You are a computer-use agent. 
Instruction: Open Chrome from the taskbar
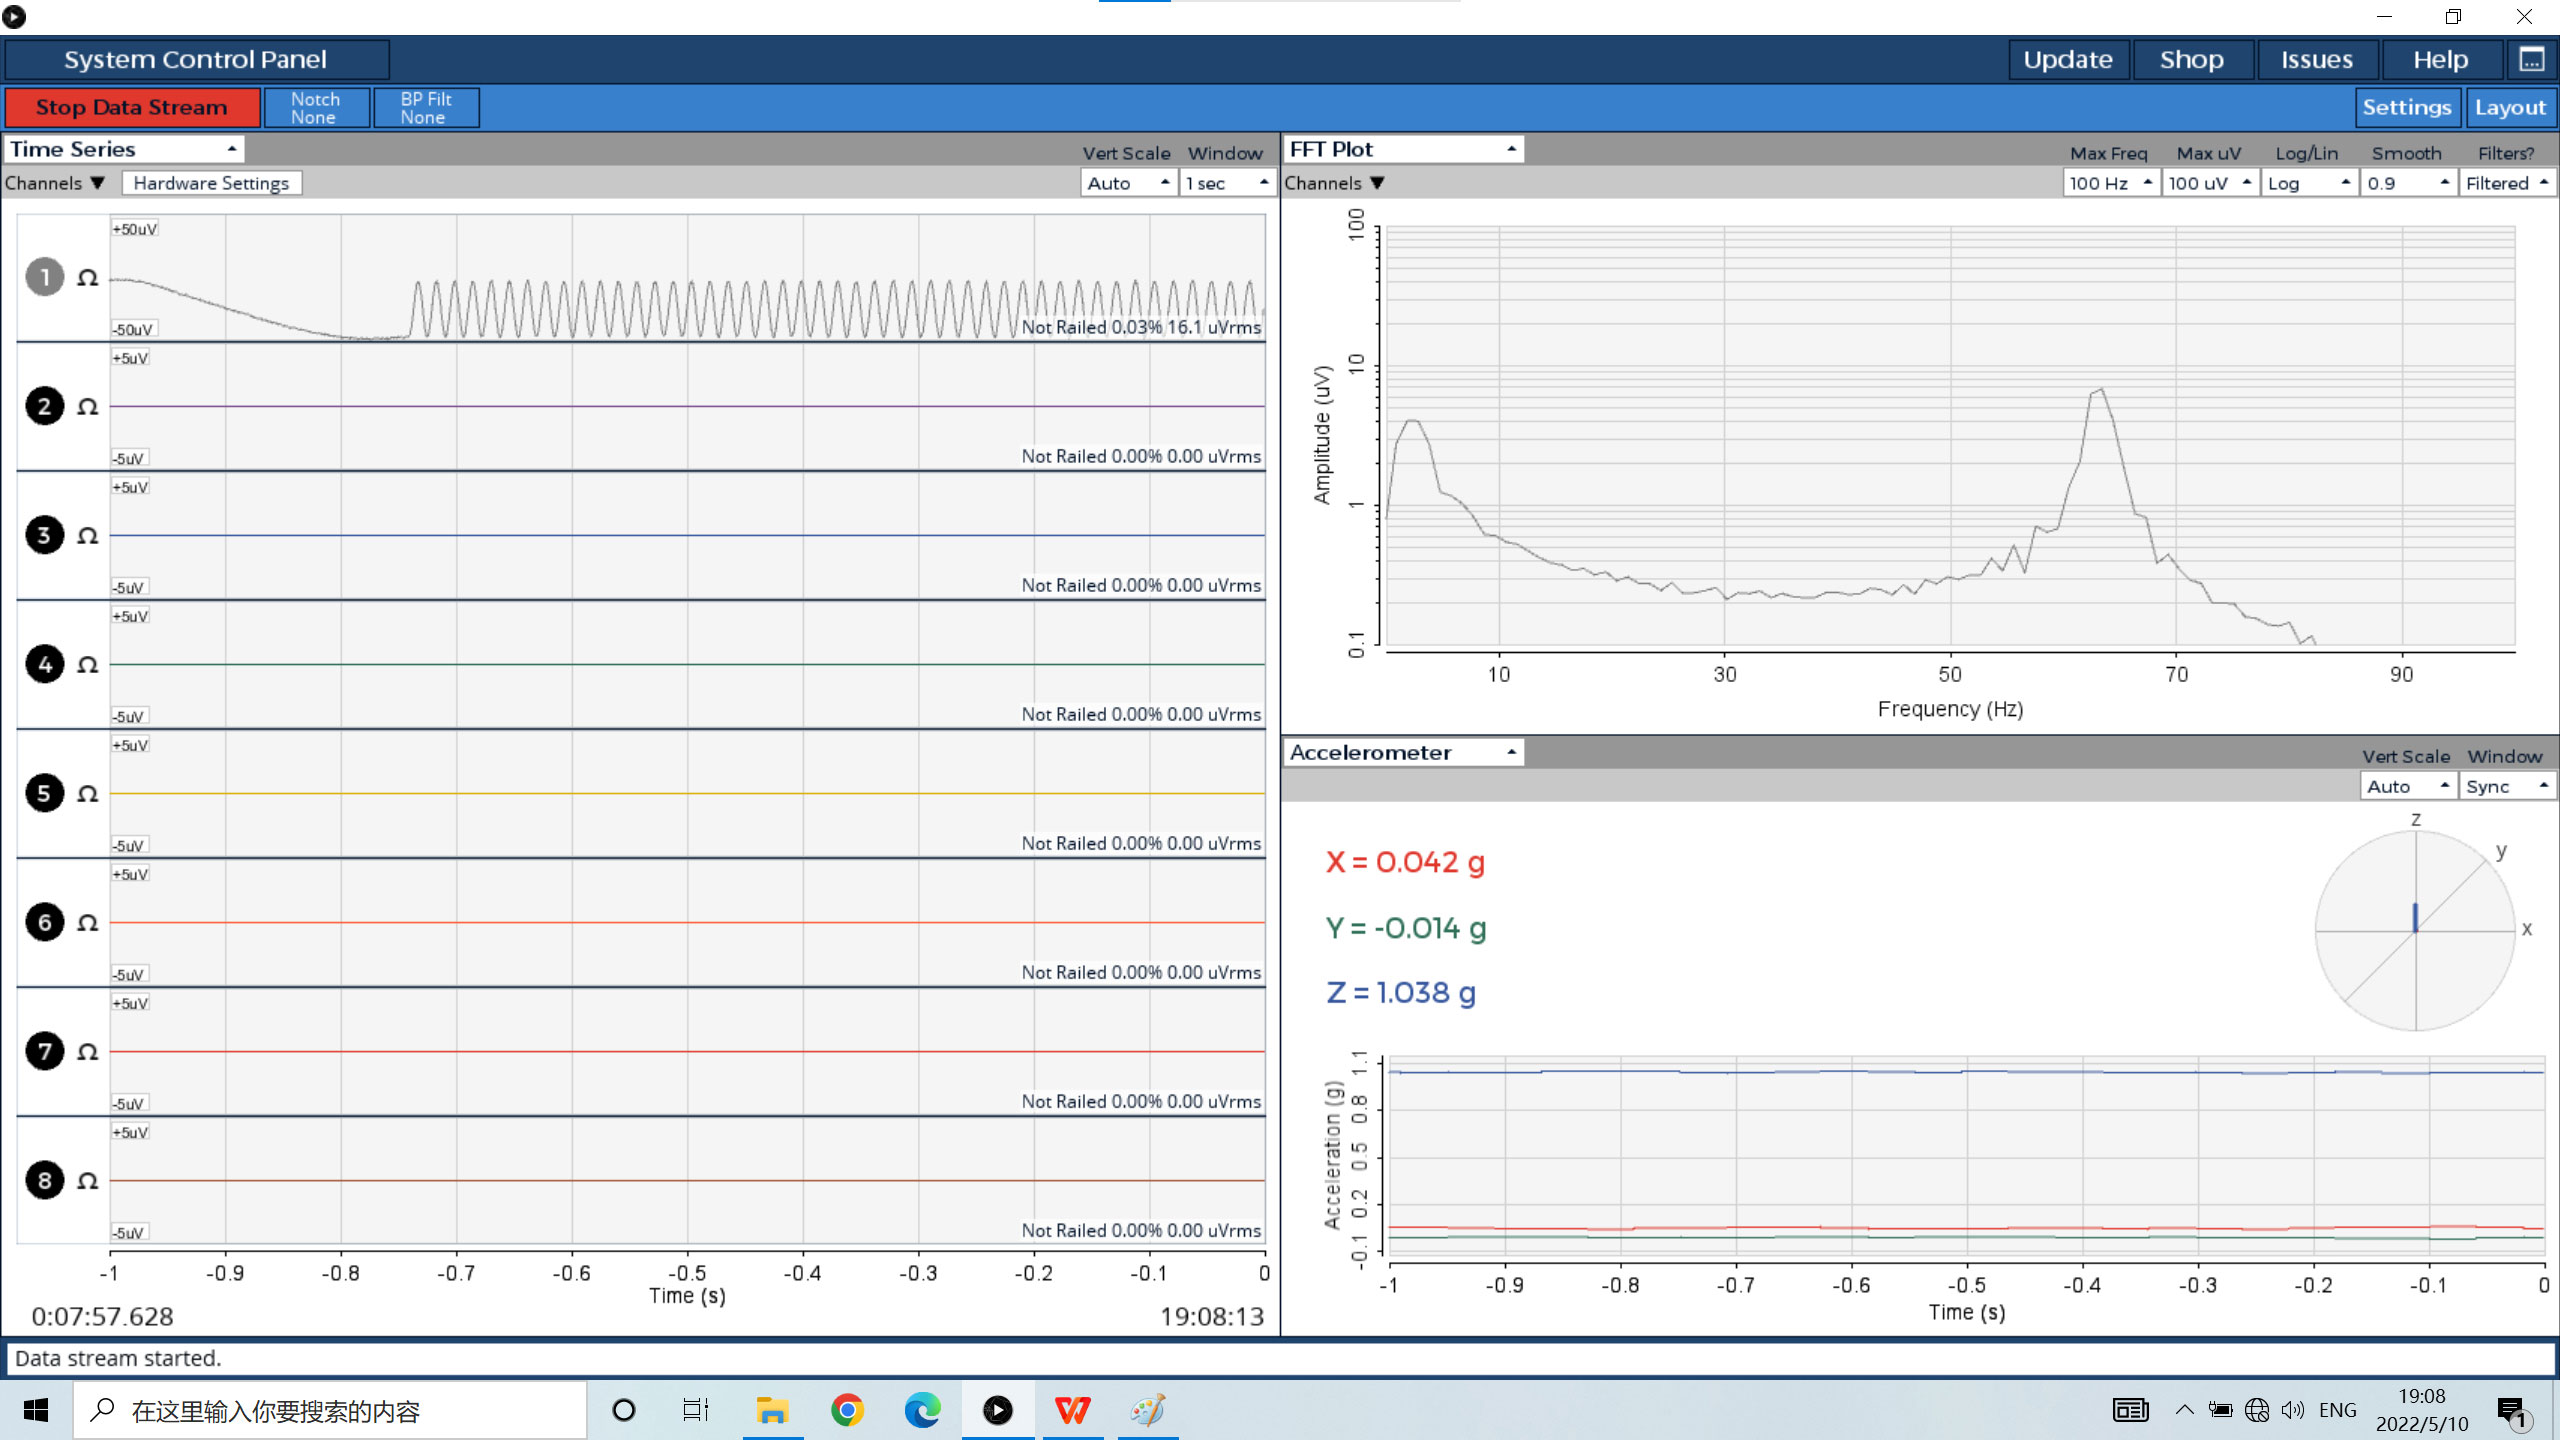[x=847, y=1411]
